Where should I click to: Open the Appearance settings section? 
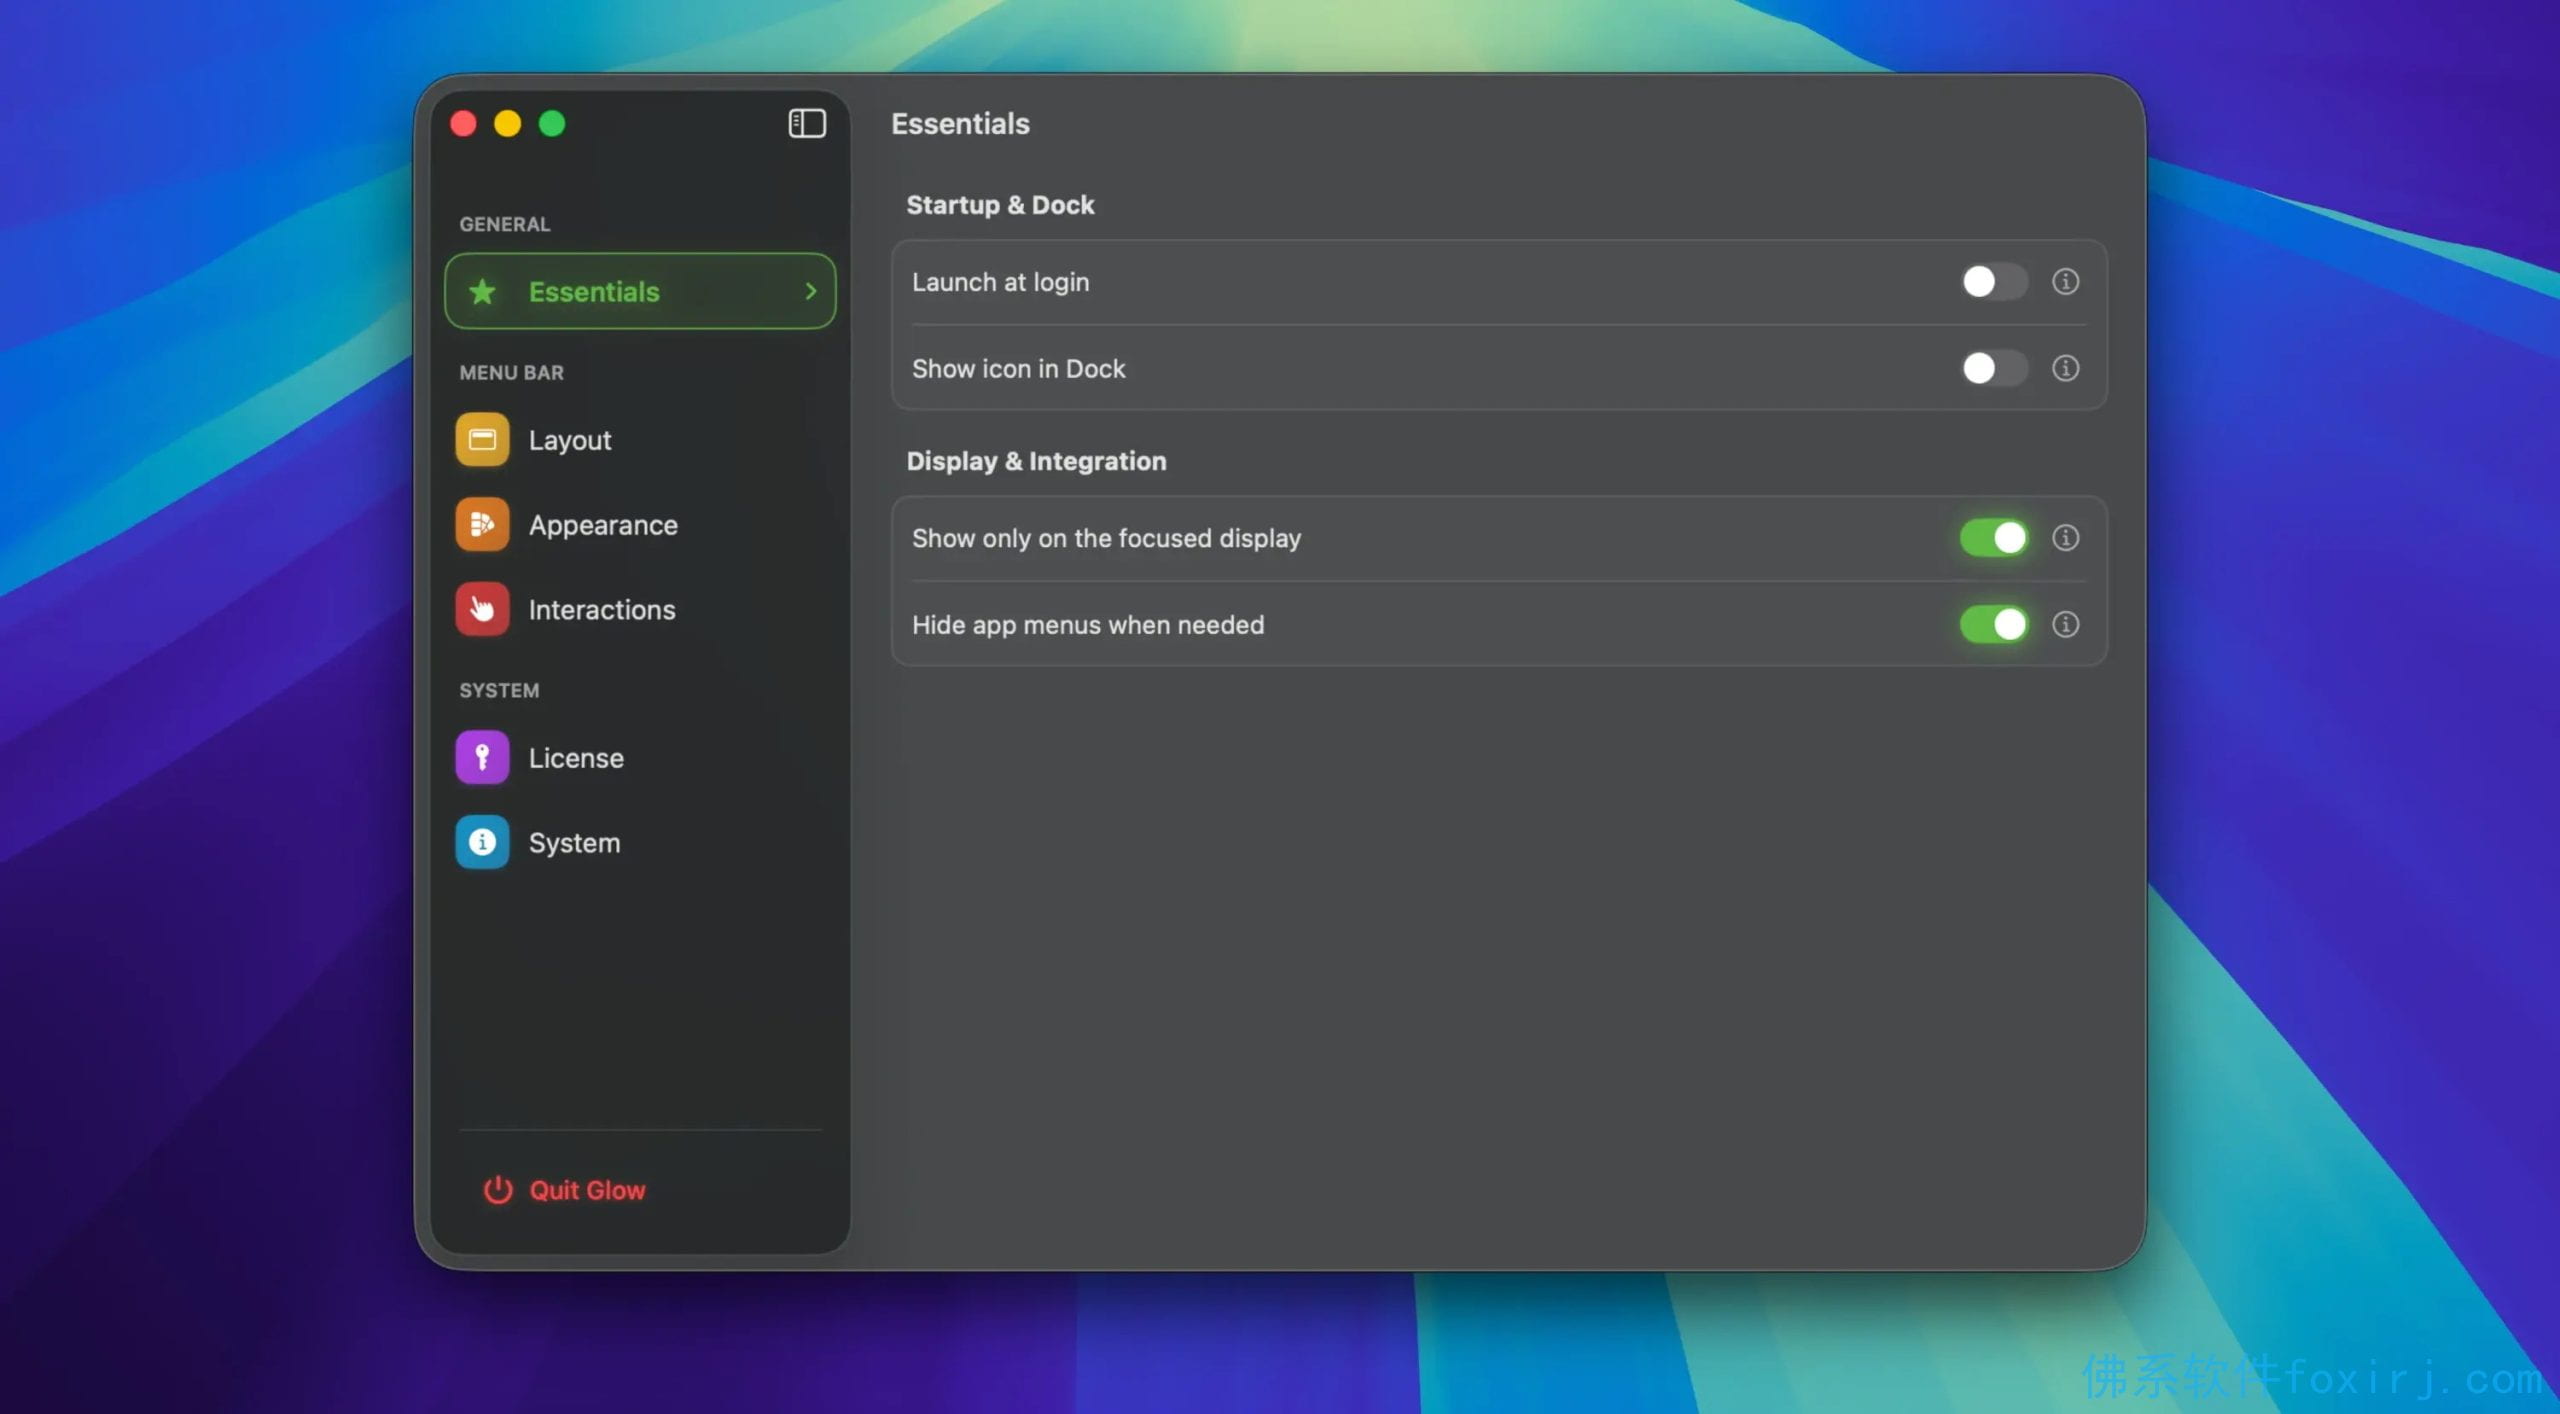point(640,524)
